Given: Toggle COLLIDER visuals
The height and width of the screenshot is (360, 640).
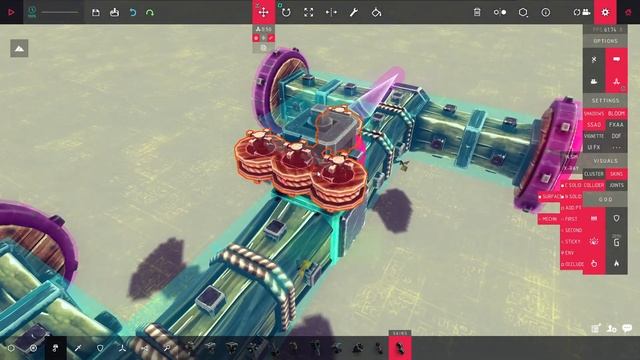Looking at the screenshot, I should 593,185.
